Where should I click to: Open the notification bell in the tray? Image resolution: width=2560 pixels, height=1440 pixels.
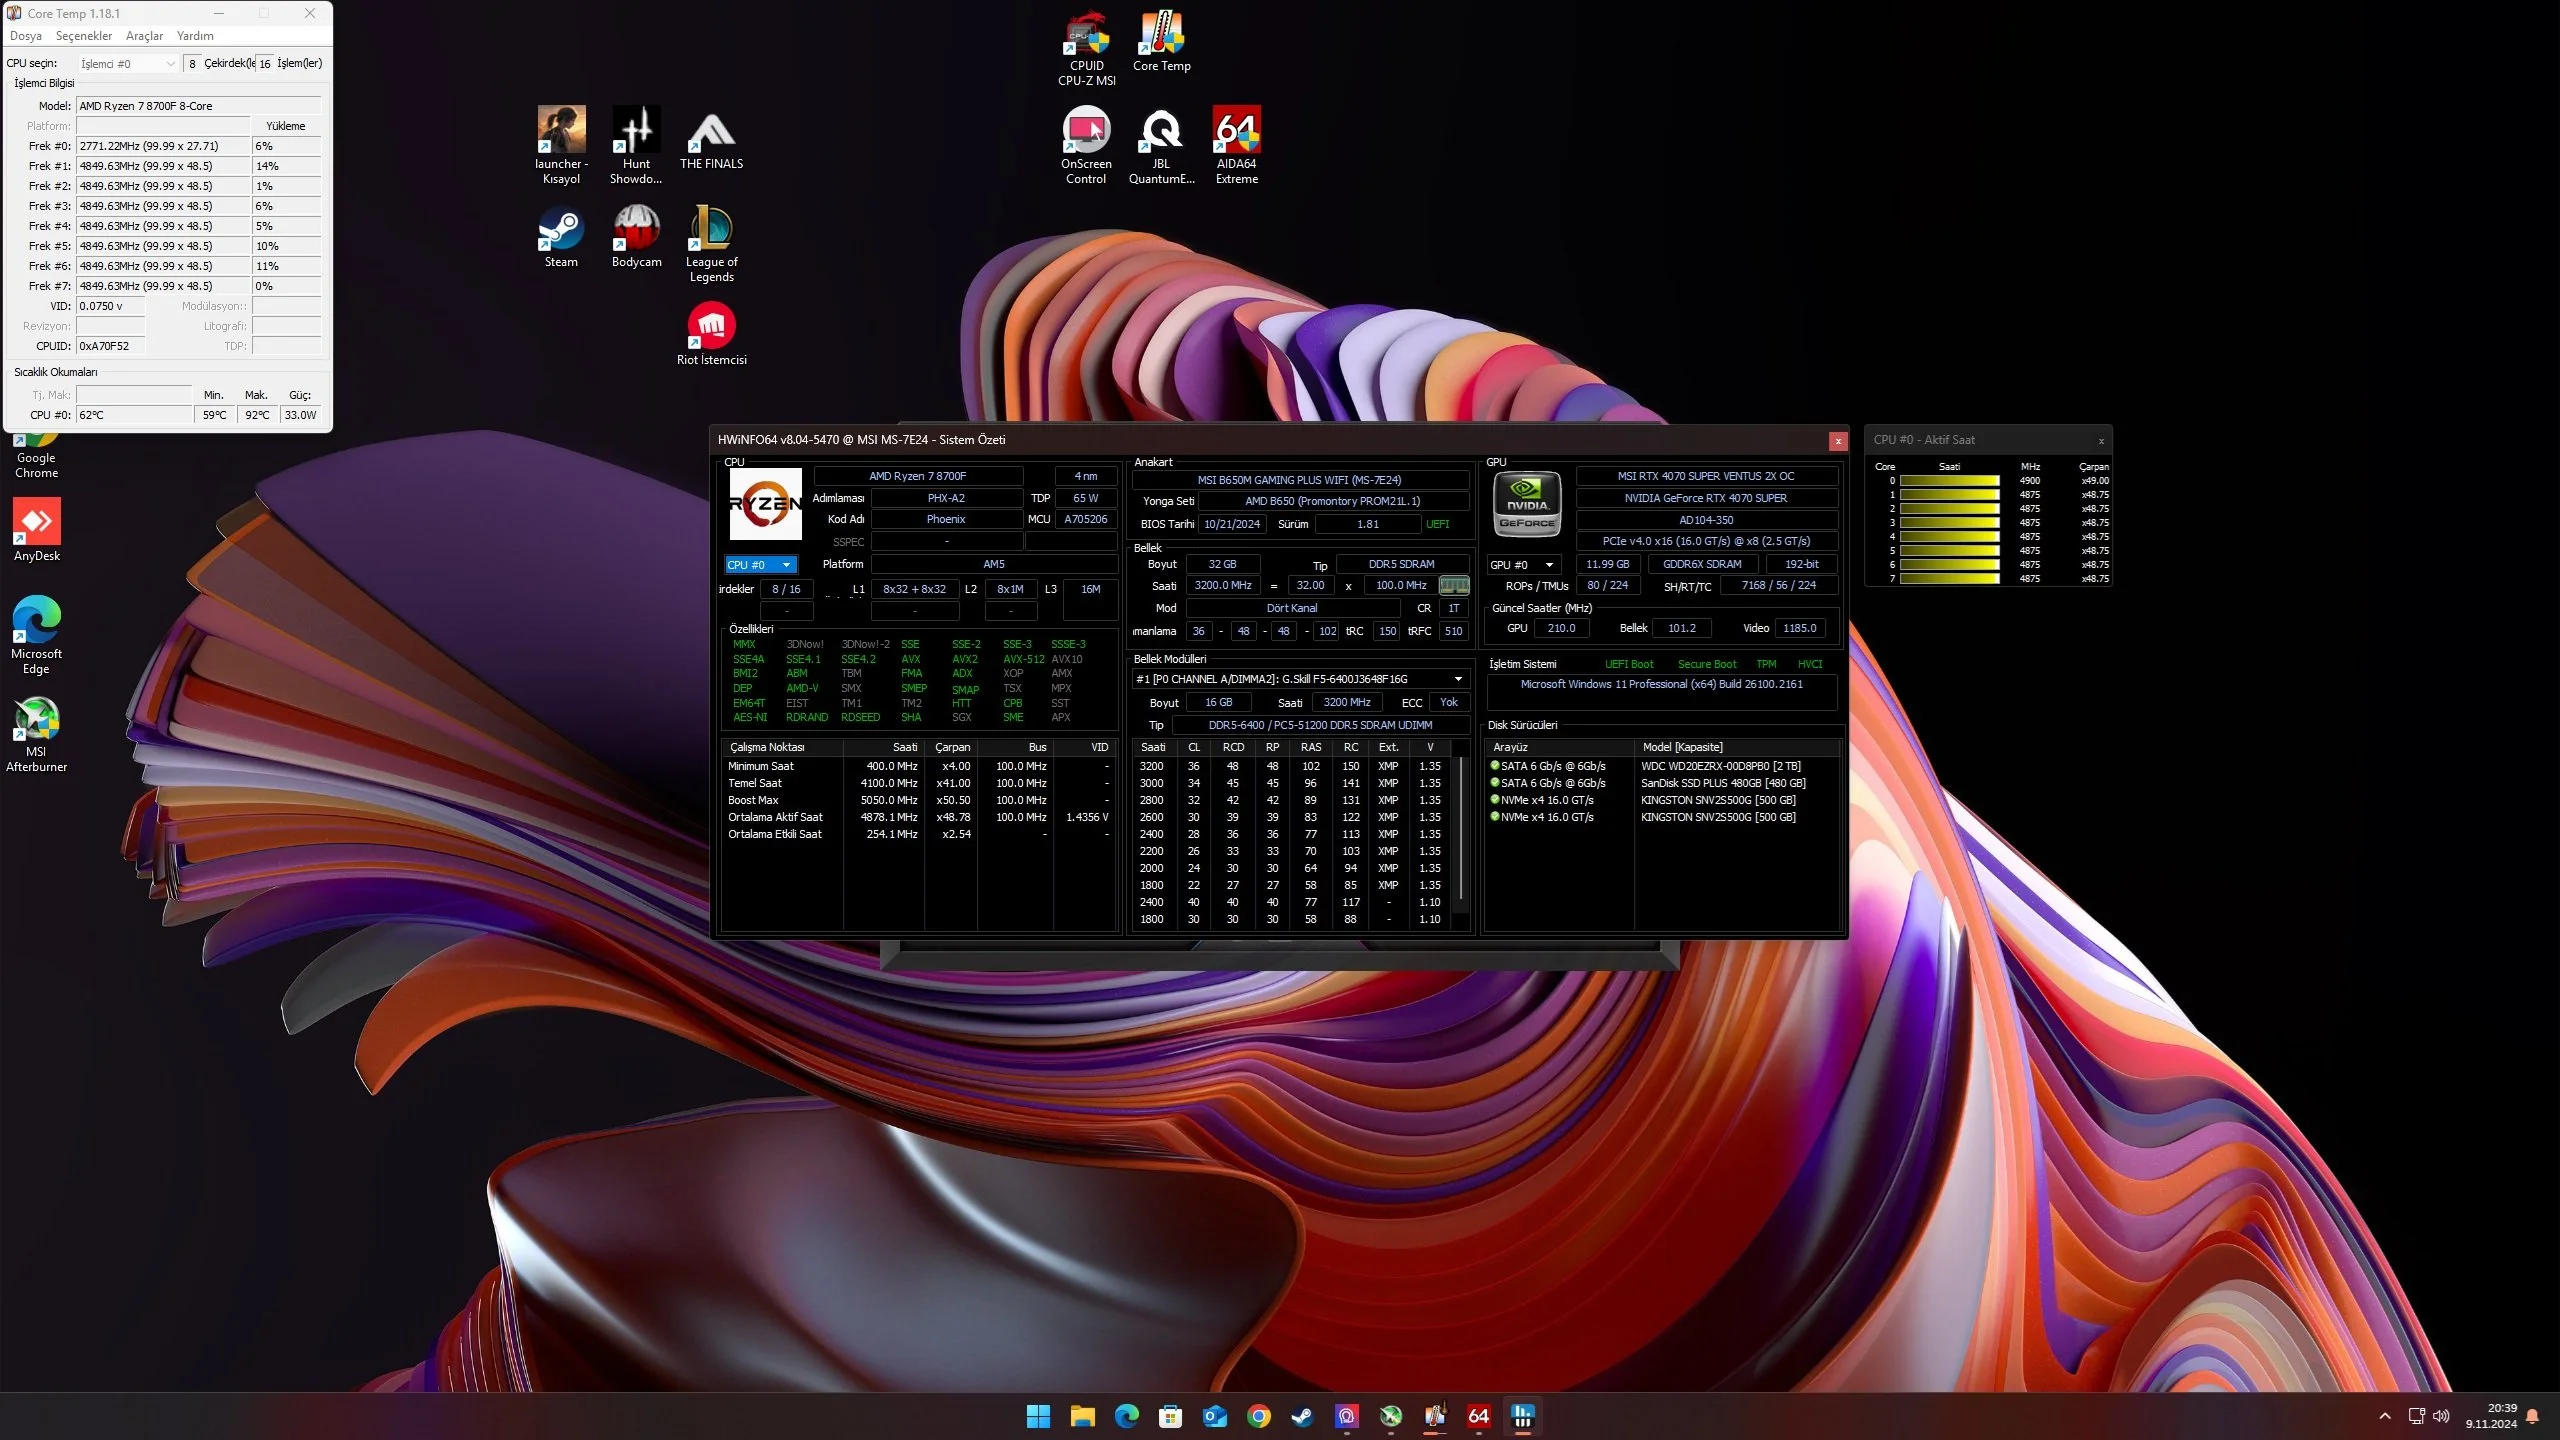click(x=2532, y=1416)
